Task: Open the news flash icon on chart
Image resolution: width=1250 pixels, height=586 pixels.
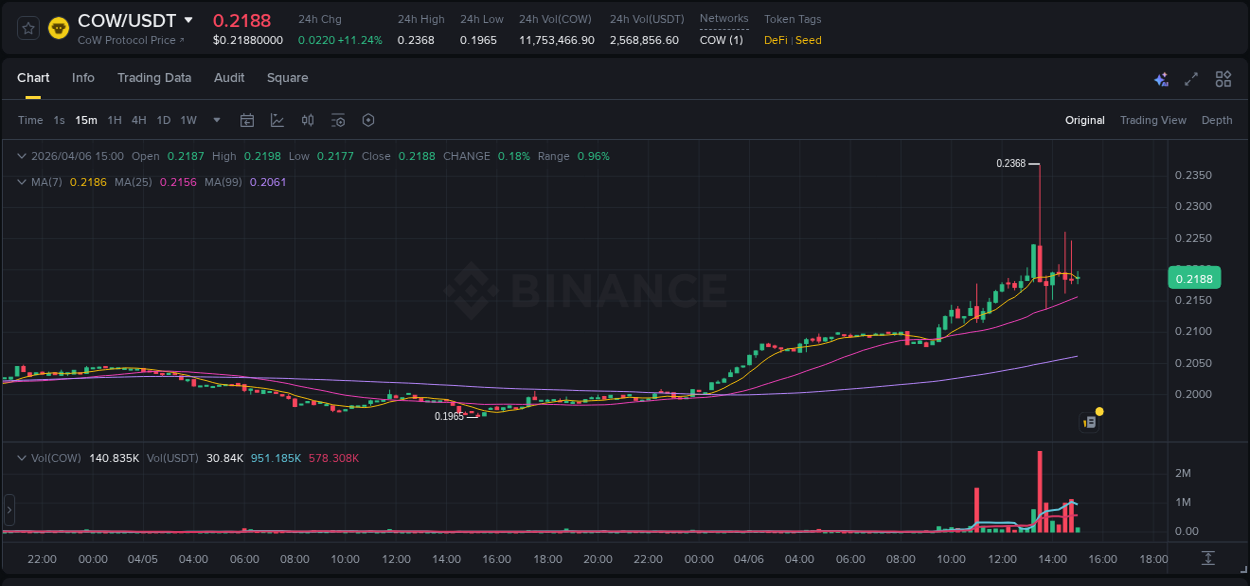Action: coord(1090,422)
